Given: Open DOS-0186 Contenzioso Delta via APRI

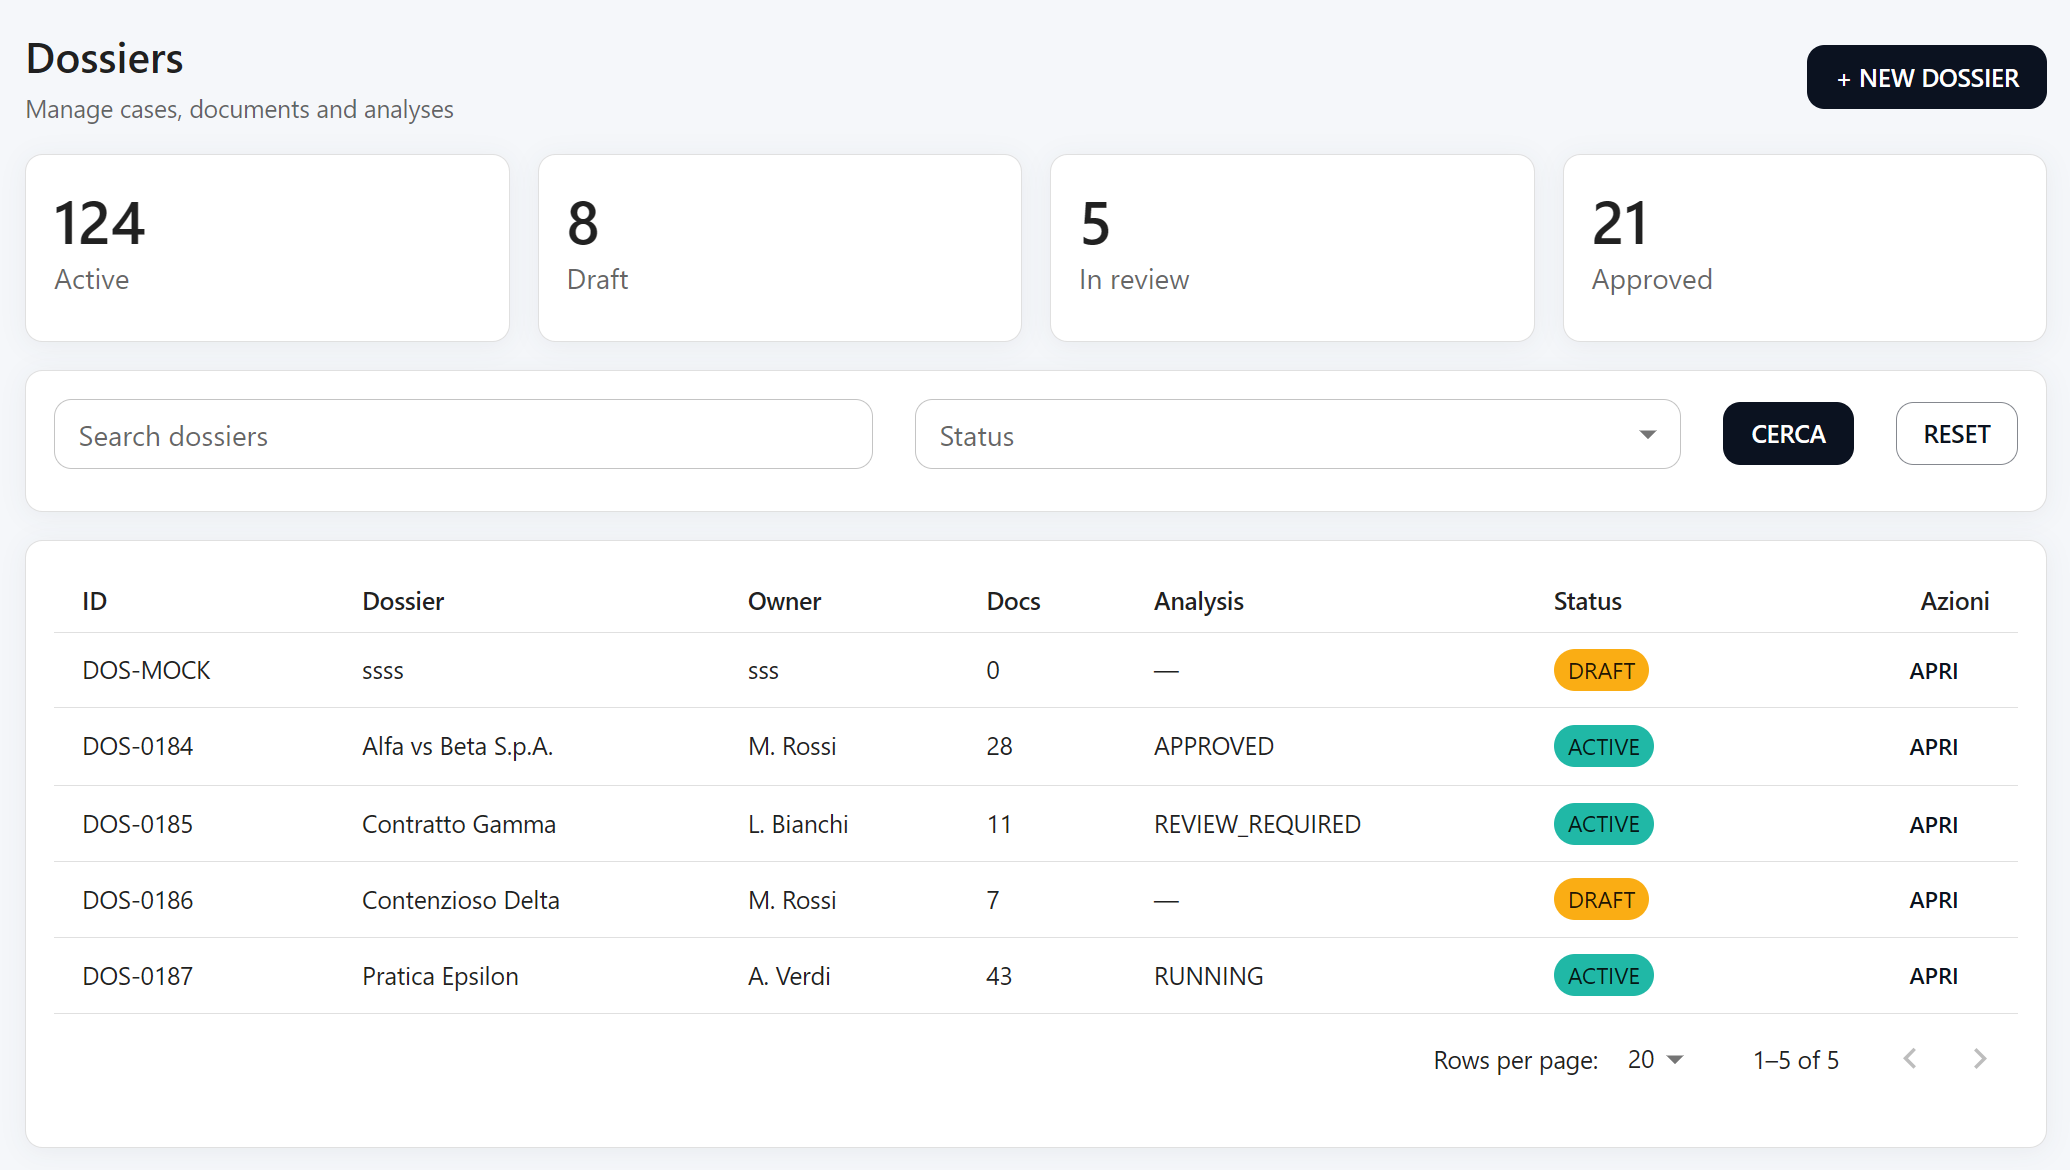Looking at the screenshot, I should click(x=1933, y=900).
